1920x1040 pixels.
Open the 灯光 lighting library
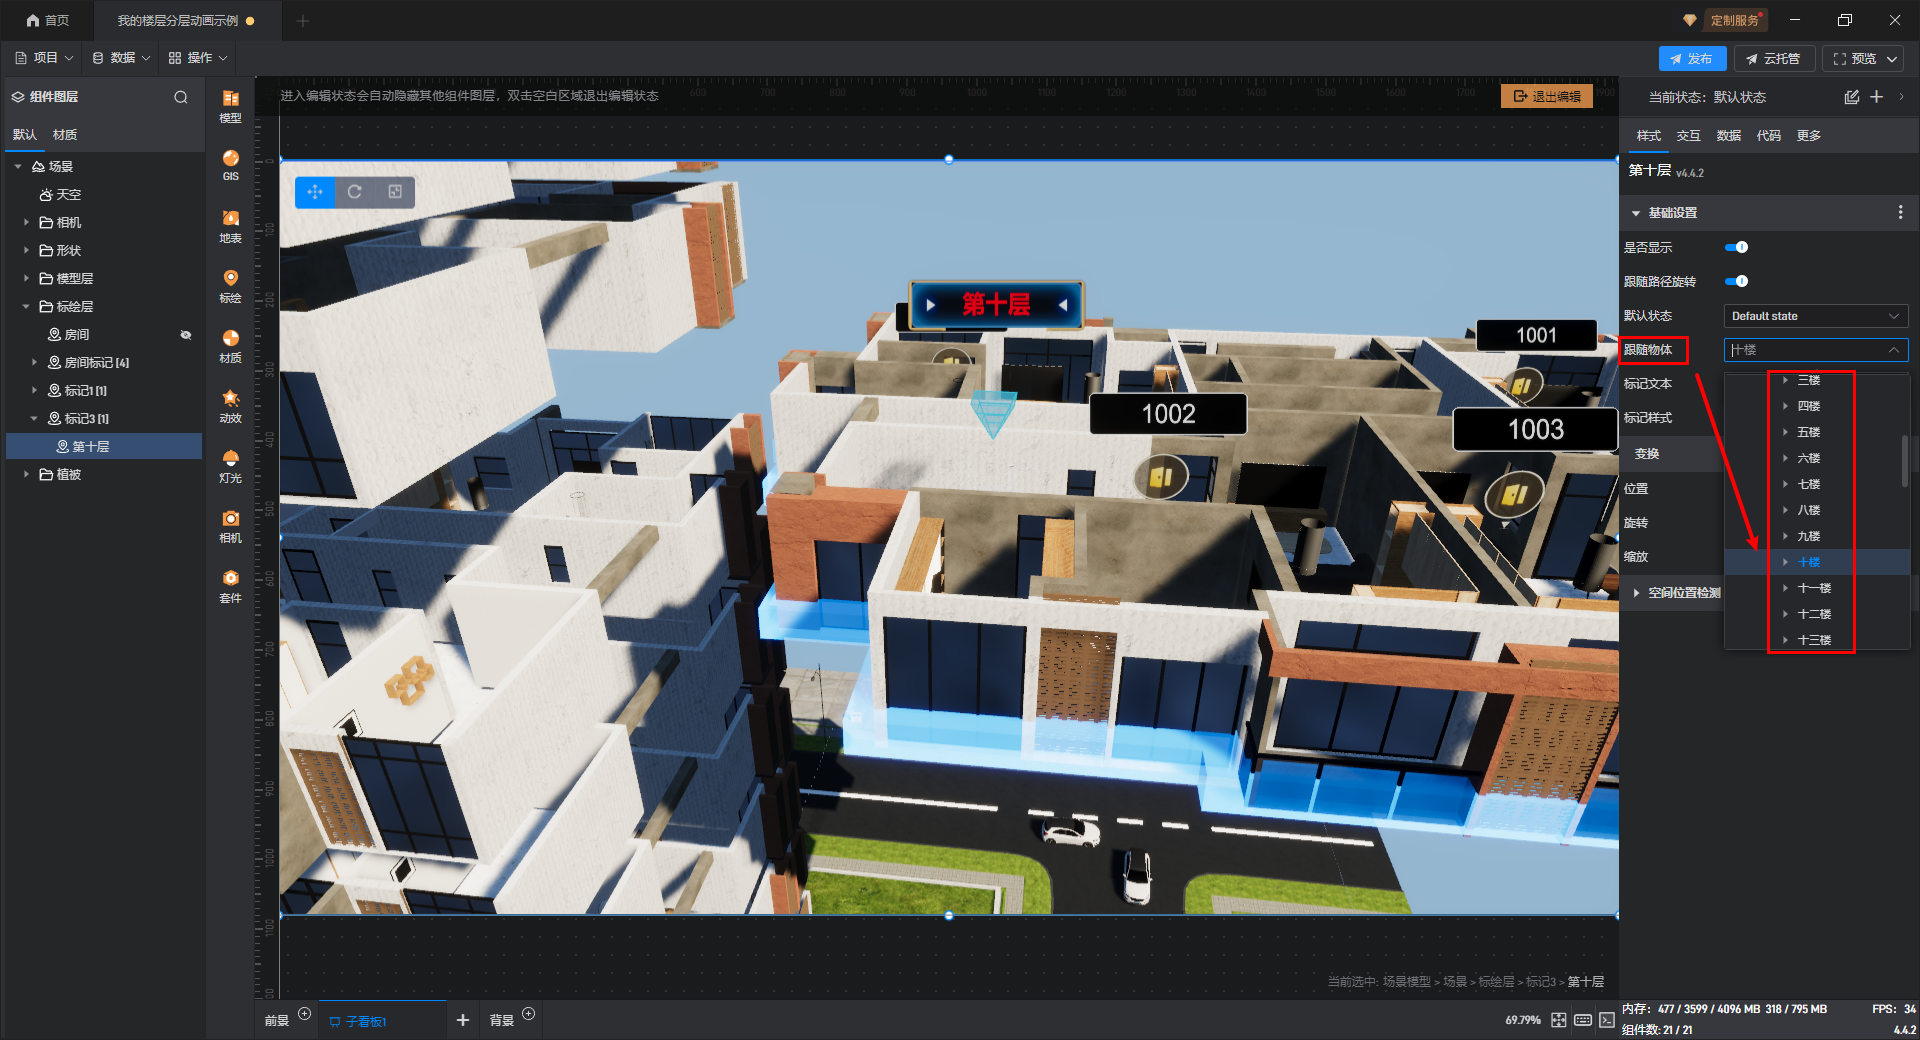[x=230, y=466]
